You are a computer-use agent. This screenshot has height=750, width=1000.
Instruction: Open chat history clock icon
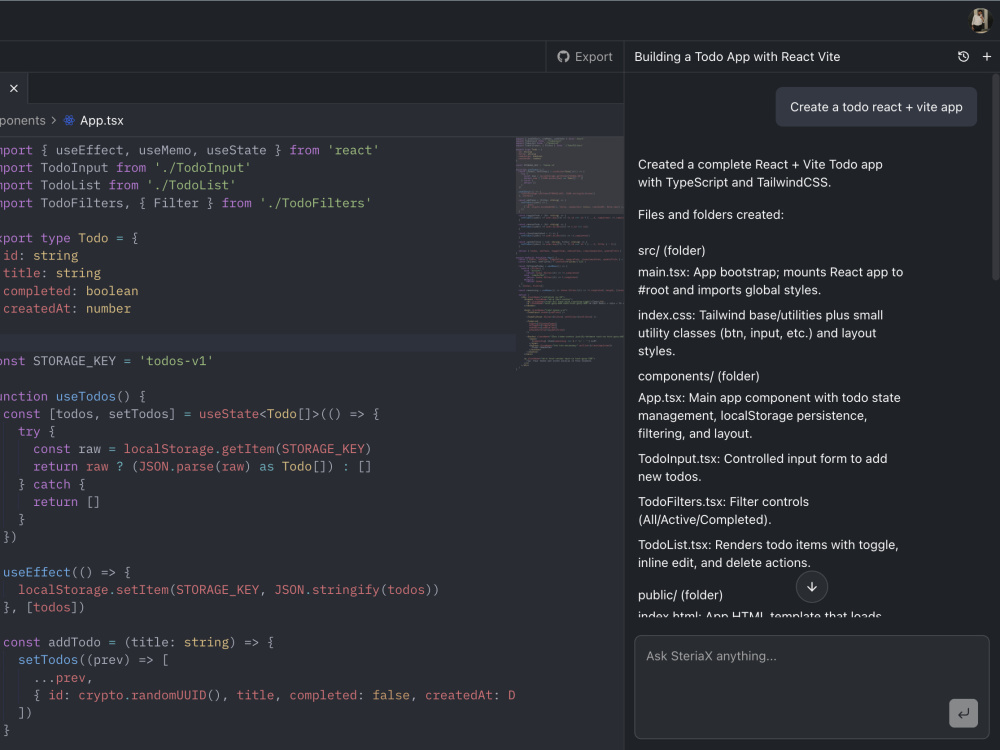[x=963, y=57]
